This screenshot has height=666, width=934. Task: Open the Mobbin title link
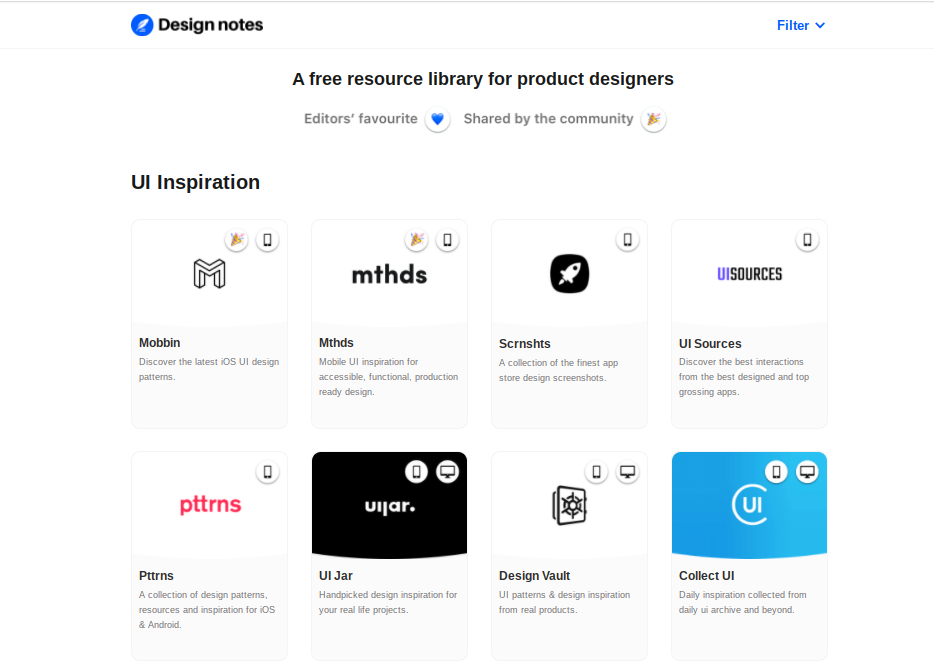click(x=160, y=343)
